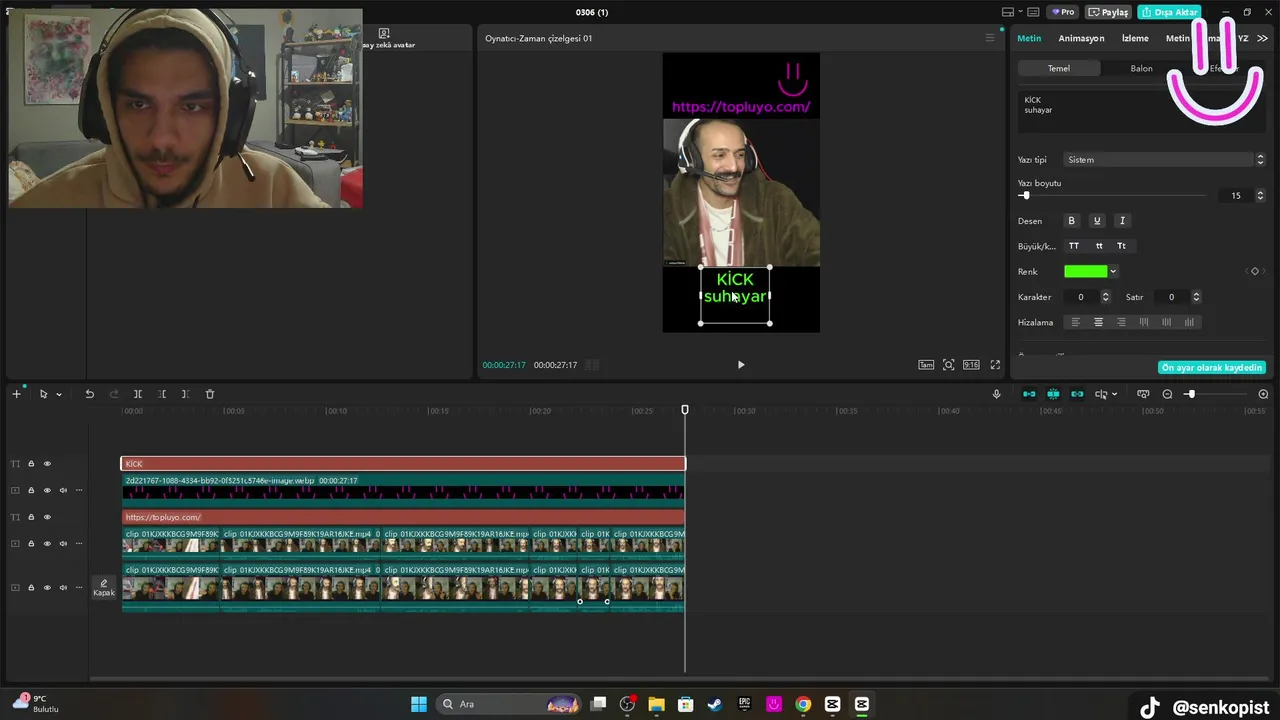
Task: Open CapCut from the Windows taskbar
Action: click(861, 704)
